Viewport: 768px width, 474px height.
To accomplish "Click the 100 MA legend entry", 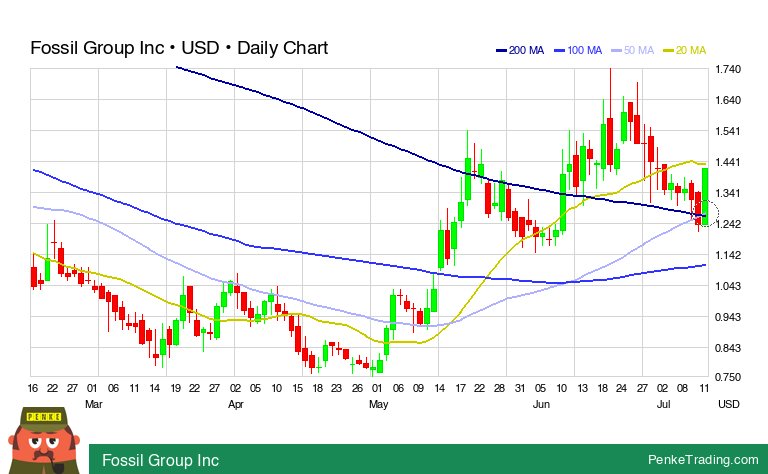I will coord(577,50).
